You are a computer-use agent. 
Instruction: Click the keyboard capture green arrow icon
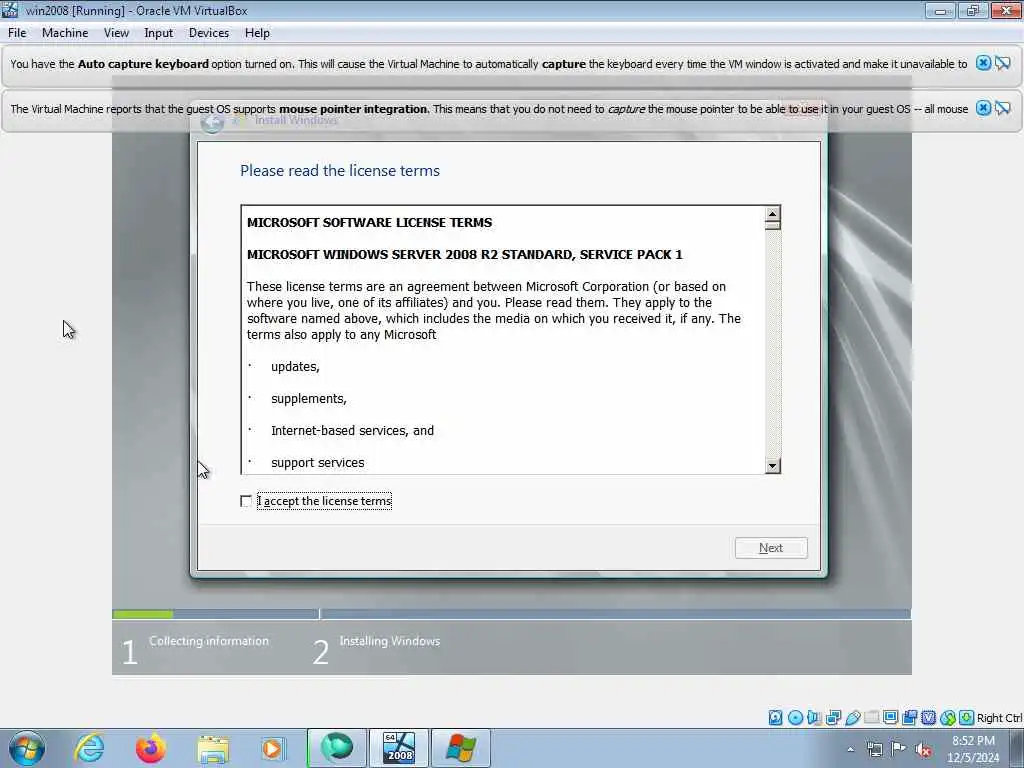tap(967, 718)
